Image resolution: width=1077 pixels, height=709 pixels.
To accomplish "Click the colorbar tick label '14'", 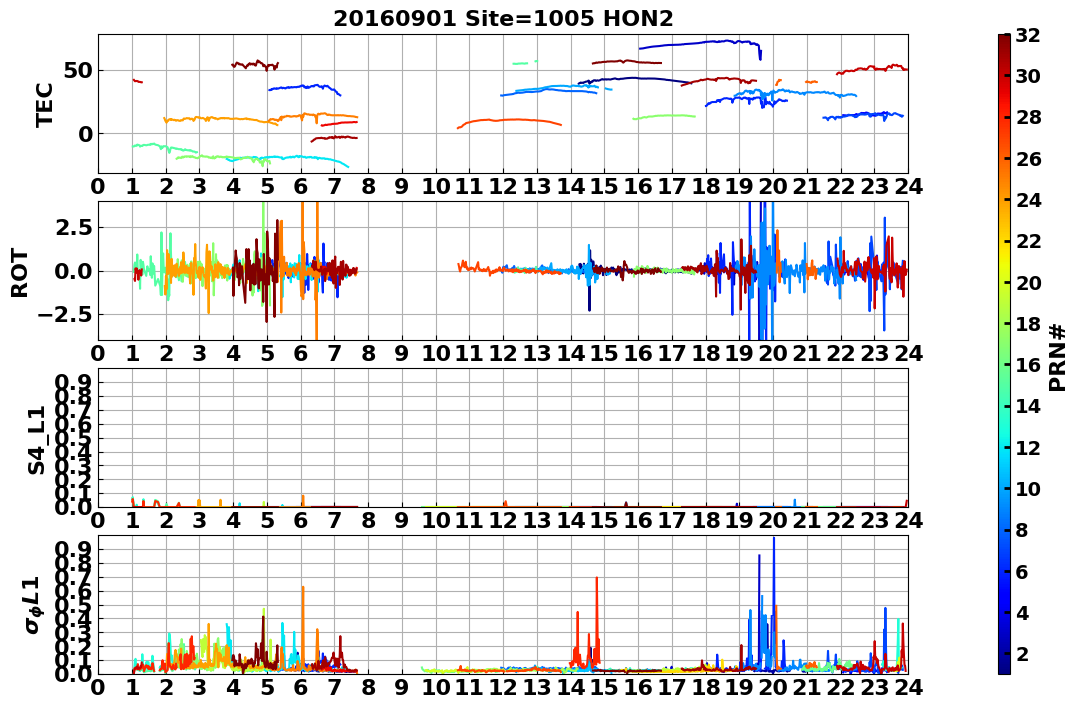I will (x=1027, y=406).
